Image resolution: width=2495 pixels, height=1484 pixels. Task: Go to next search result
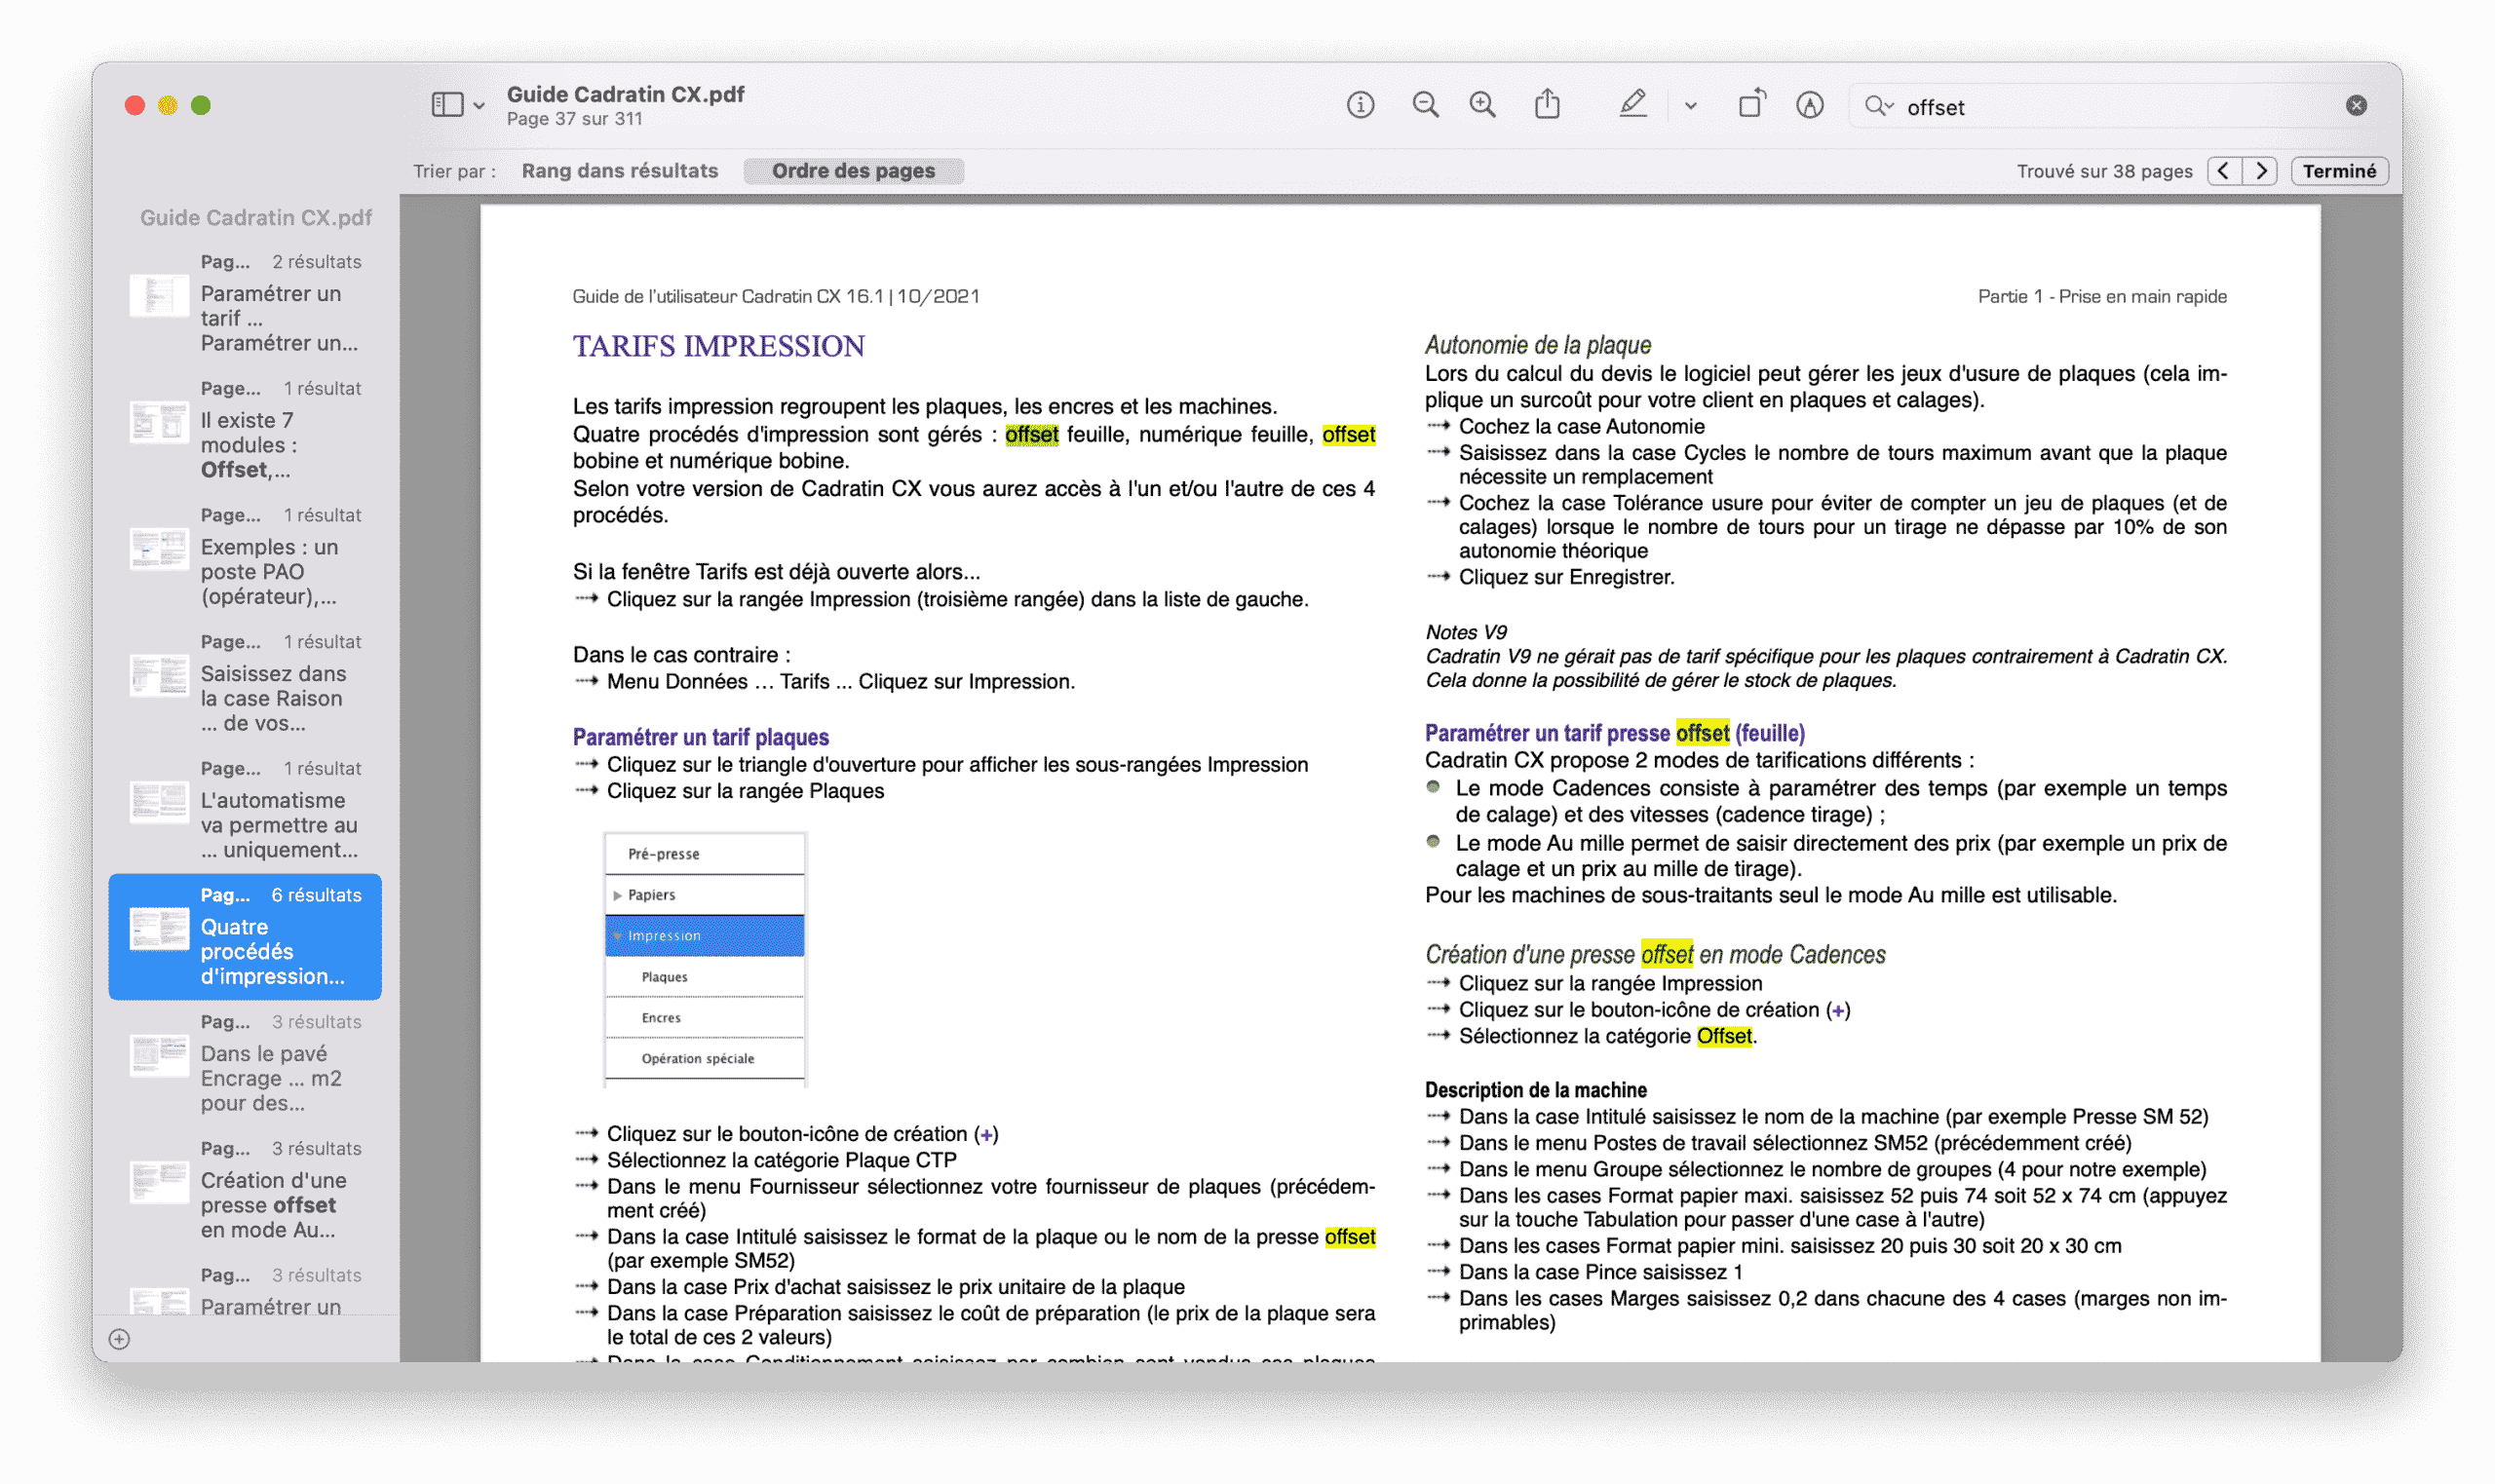(x=2260, y=171)
